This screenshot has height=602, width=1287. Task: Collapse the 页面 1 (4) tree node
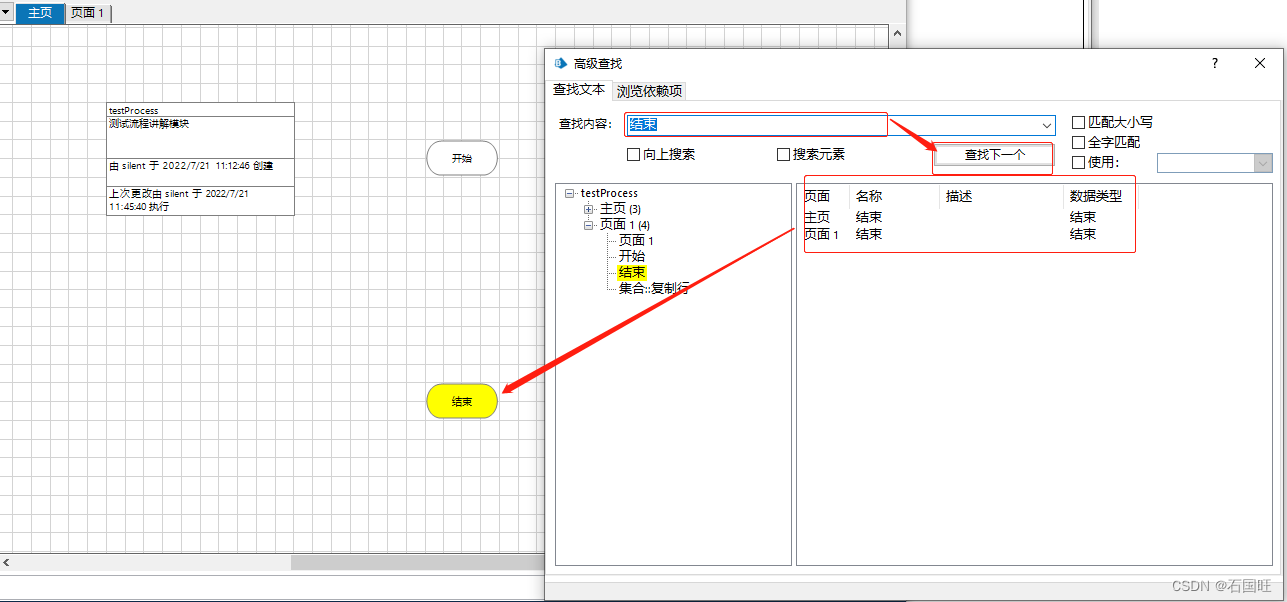(589, 224)
